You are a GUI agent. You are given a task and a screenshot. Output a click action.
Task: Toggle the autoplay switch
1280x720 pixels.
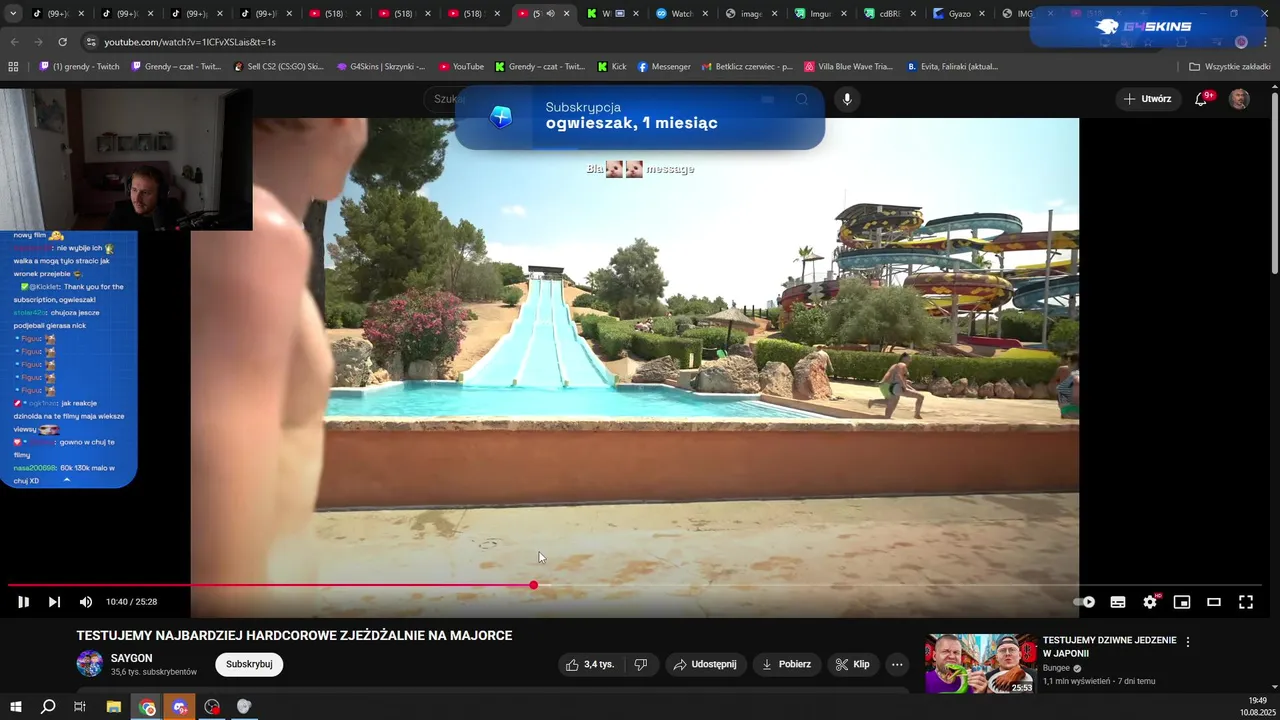pos(1084,602)
